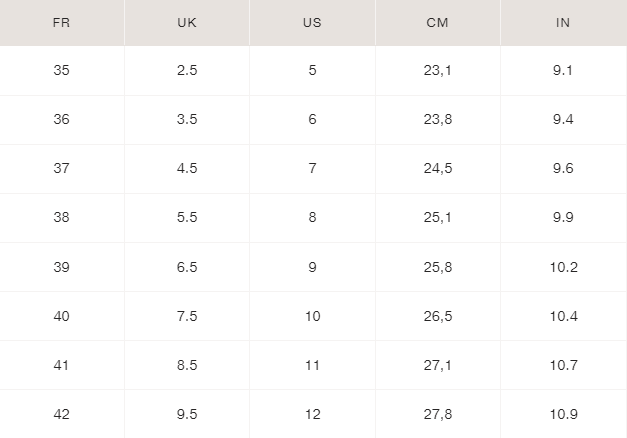Viewport: 627px width, 438px height.
Task: Click the 23,1 CM cell
Action: pyautogui.click(x=438, y=71)
